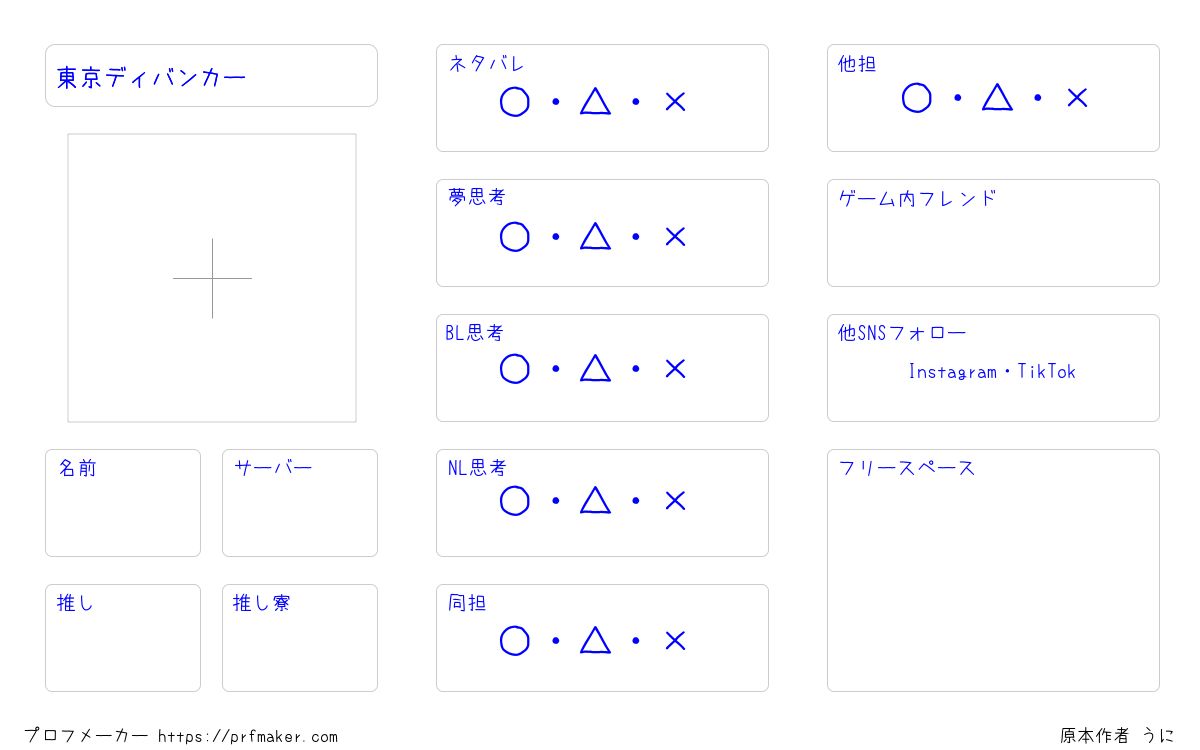Select the triangle in the 同担 row
The image size is (1200, 750).
tap(595, 640)
